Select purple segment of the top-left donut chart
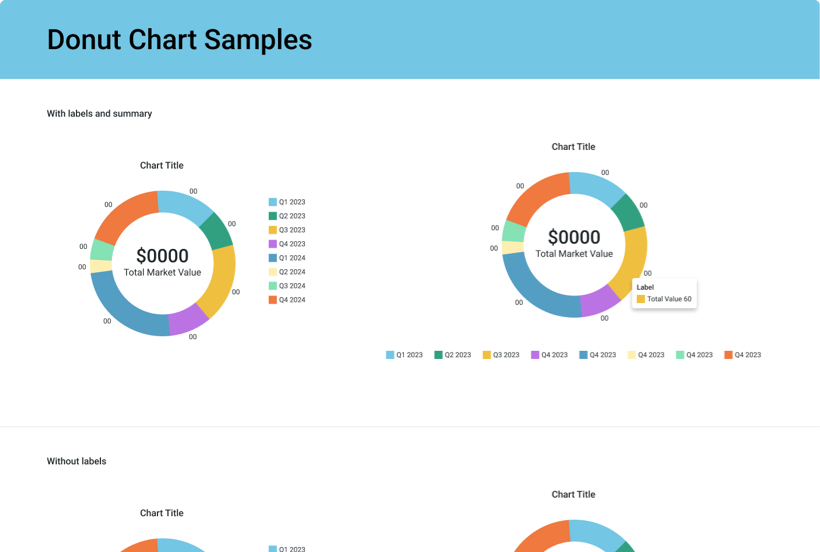Image resolution: width=820 pixels, height=552 pixels. (187, 320)
